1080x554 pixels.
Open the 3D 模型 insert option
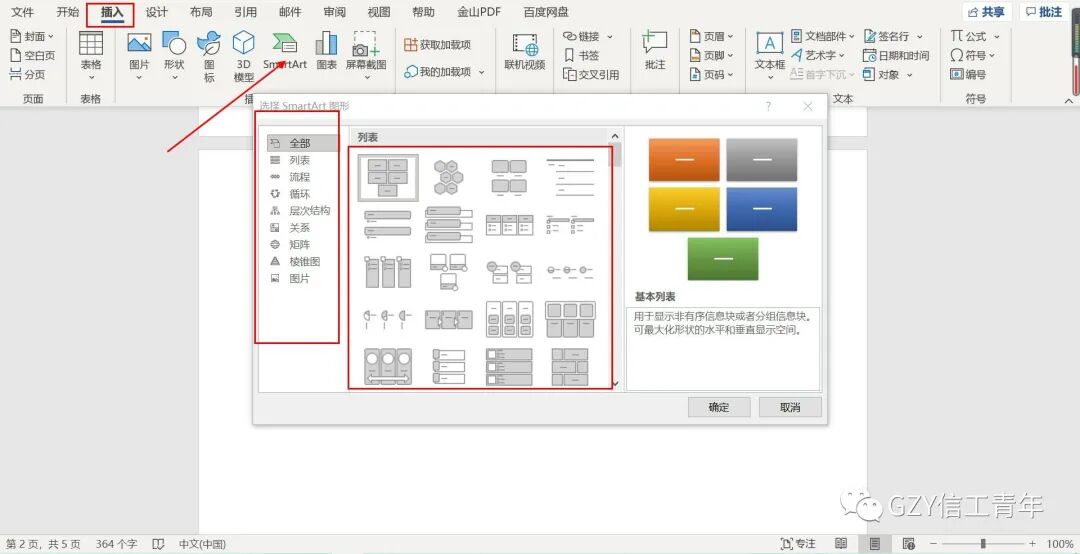pyautogui.click(x=244, y=57)
